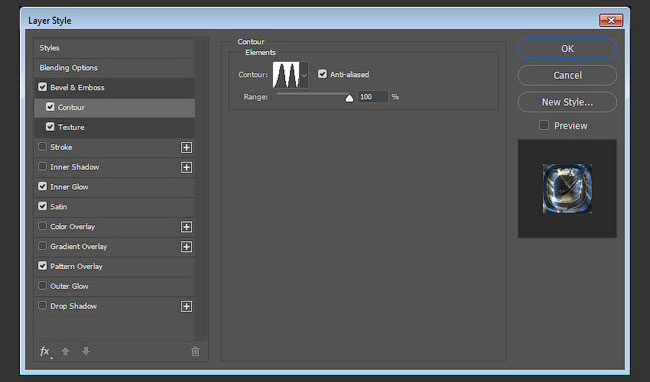650x382 pixels.
Task: Enable the Outer Glow checkbox
Action: point(42,285)
